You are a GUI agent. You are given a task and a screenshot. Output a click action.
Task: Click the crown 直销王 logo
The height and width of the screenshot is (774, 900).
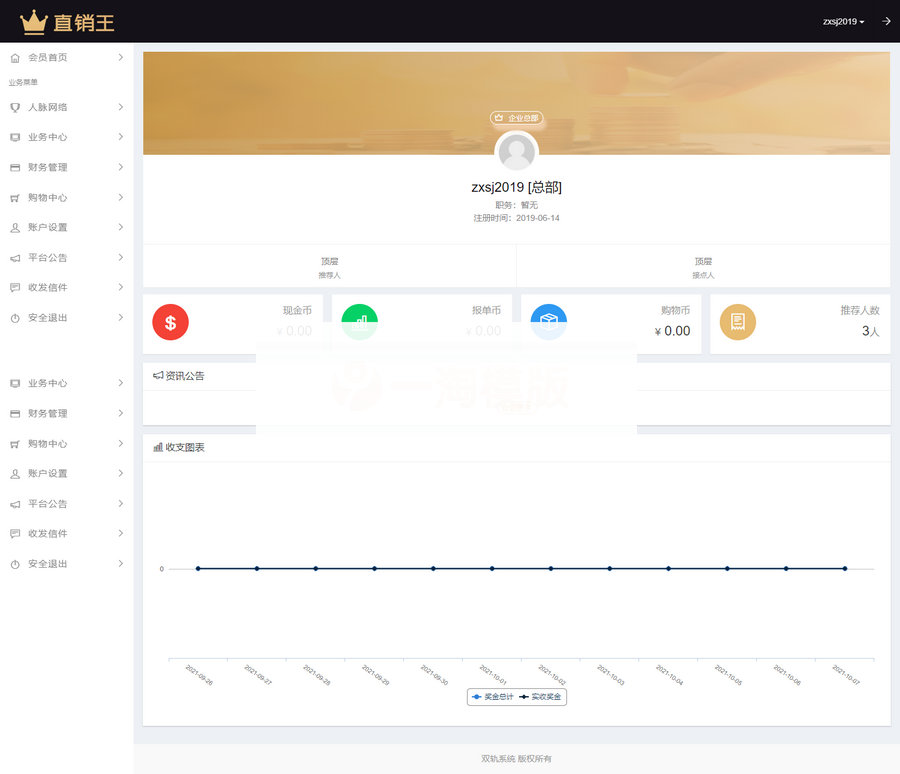tap(68, 21)
